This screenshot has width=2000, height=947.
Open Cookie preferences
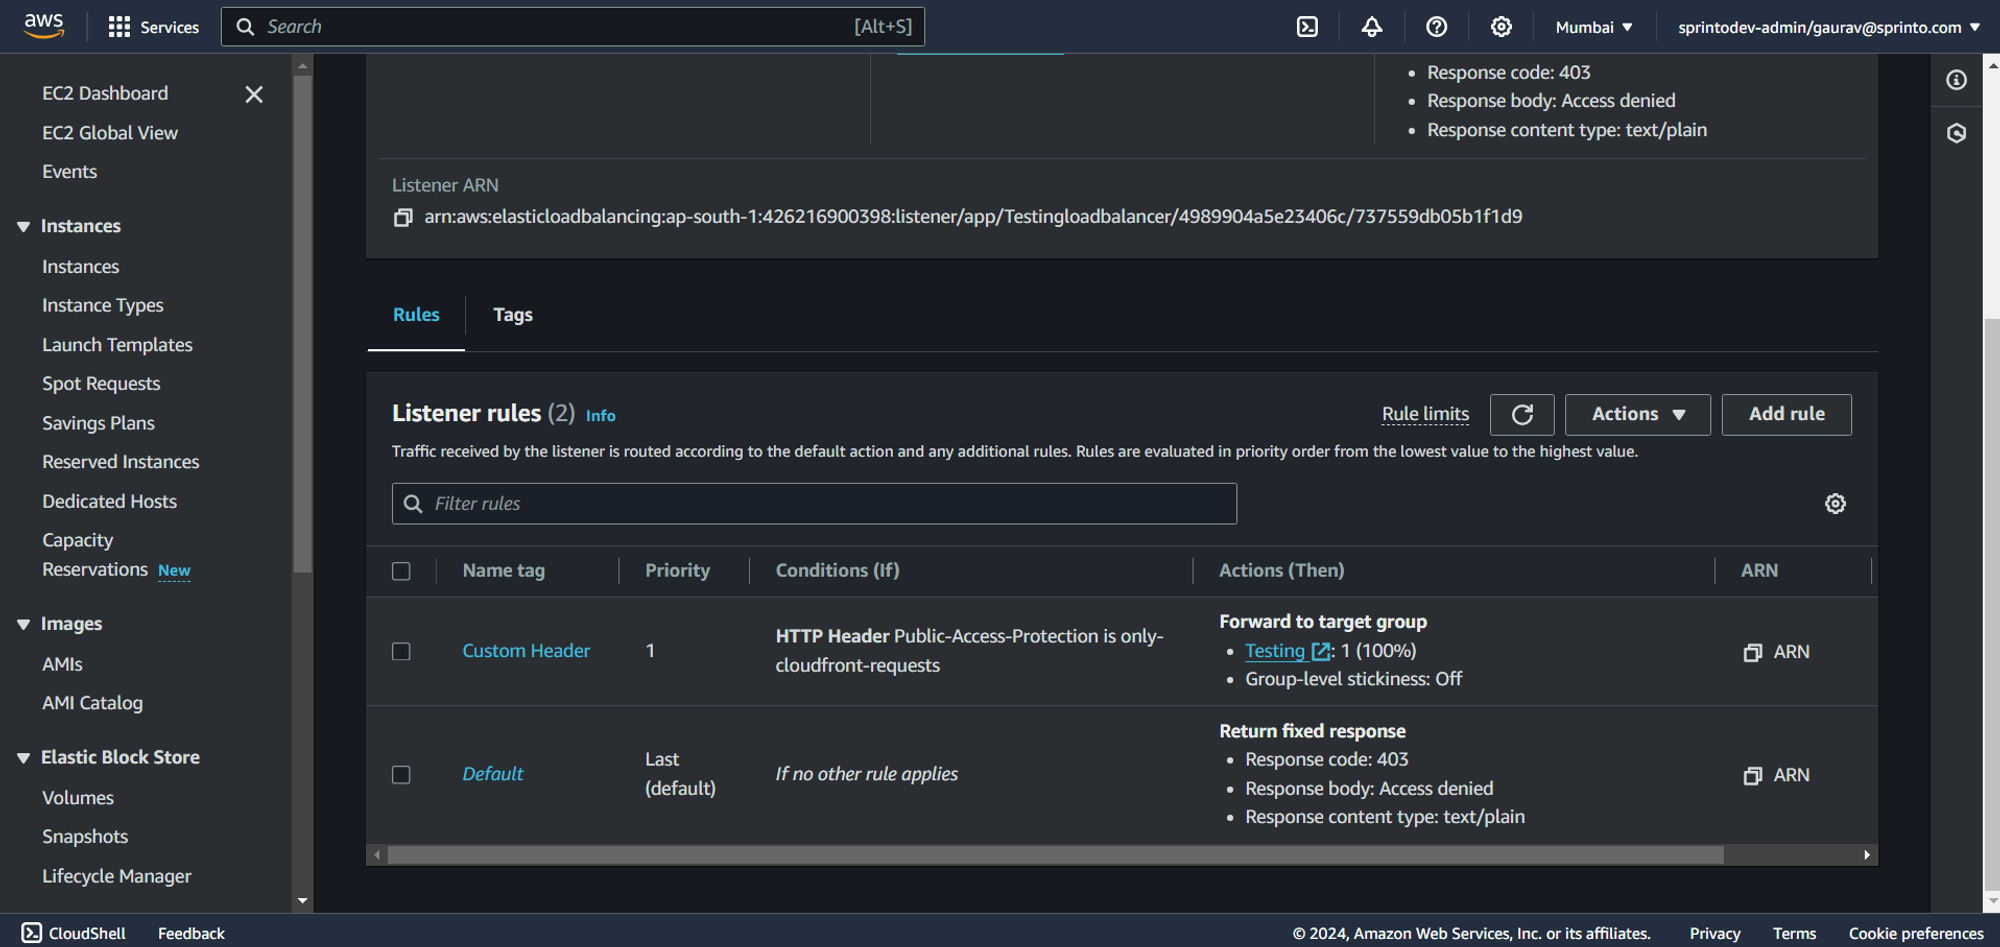(1916, 933)
